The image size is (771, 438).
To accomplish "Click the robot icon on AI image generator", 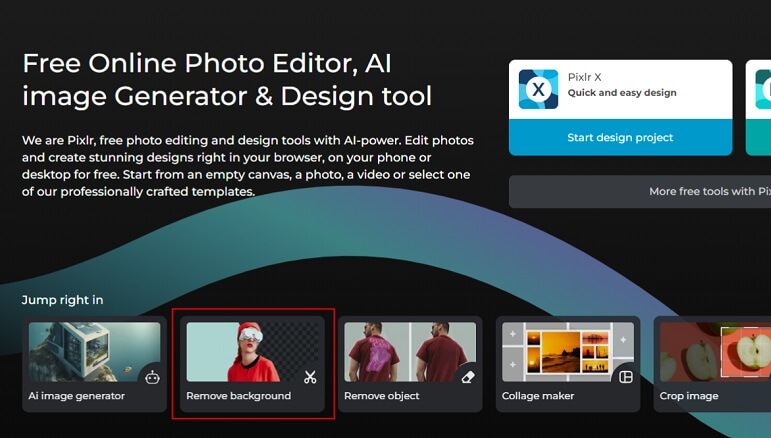I will [152, 378].
